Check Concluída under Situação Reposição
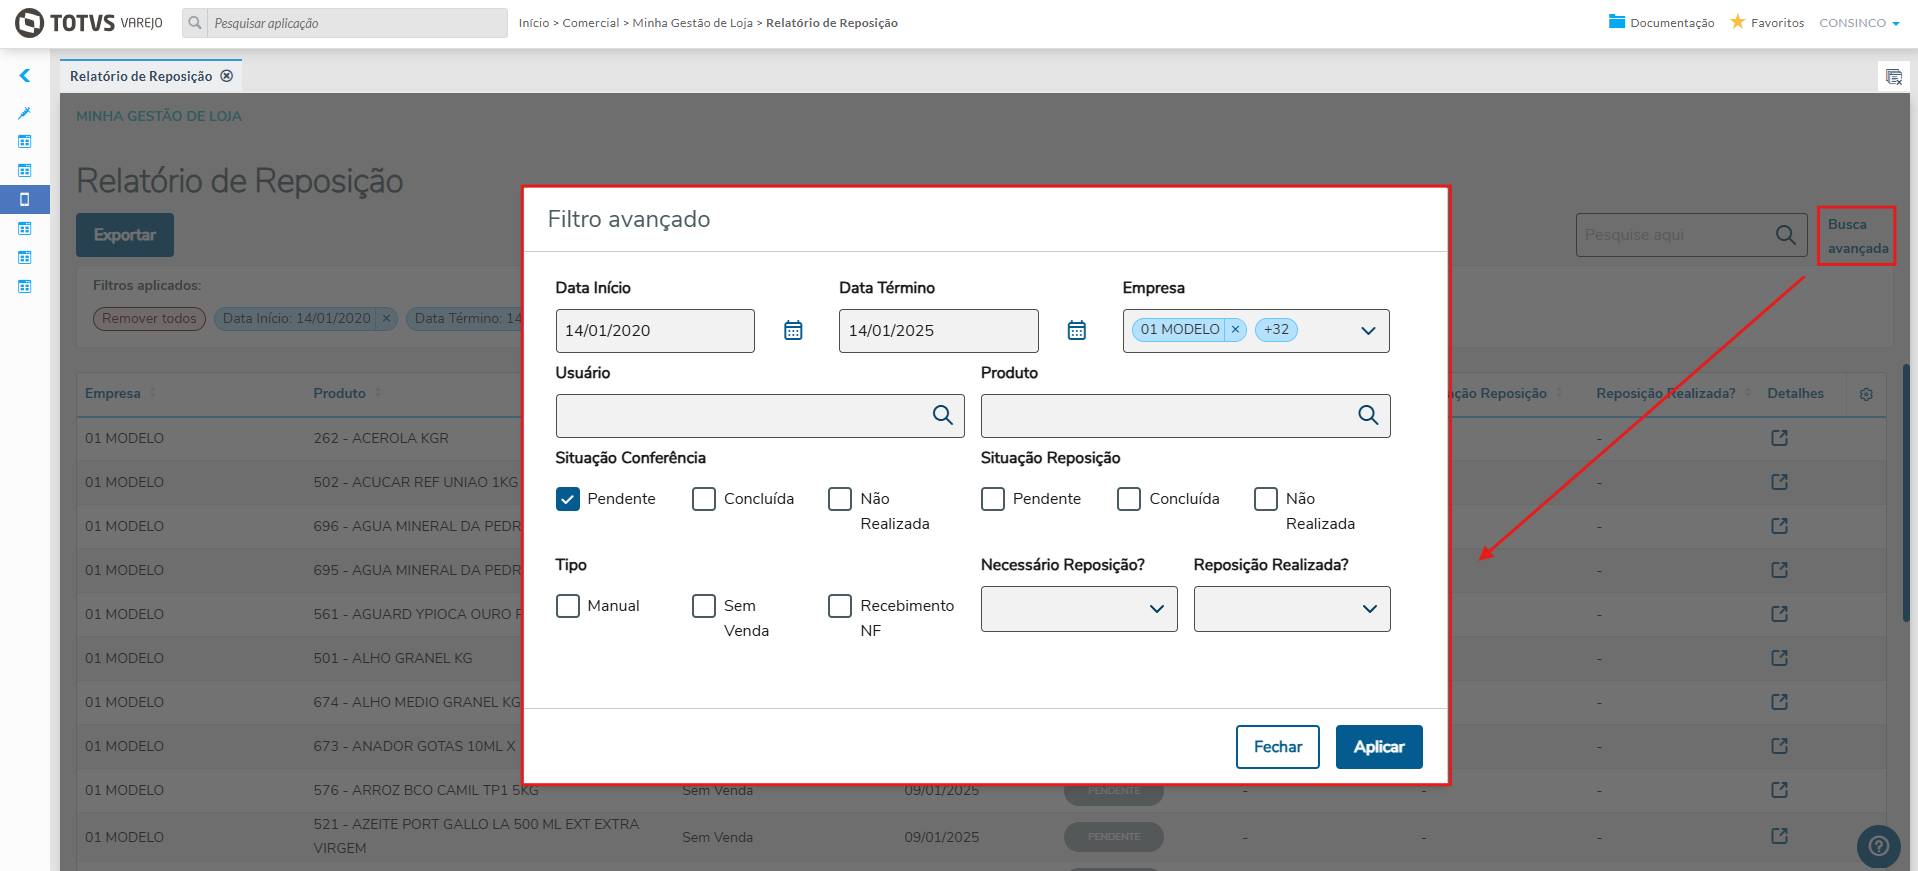Viewport: 1918px width, 871px height. [1129, 499]
